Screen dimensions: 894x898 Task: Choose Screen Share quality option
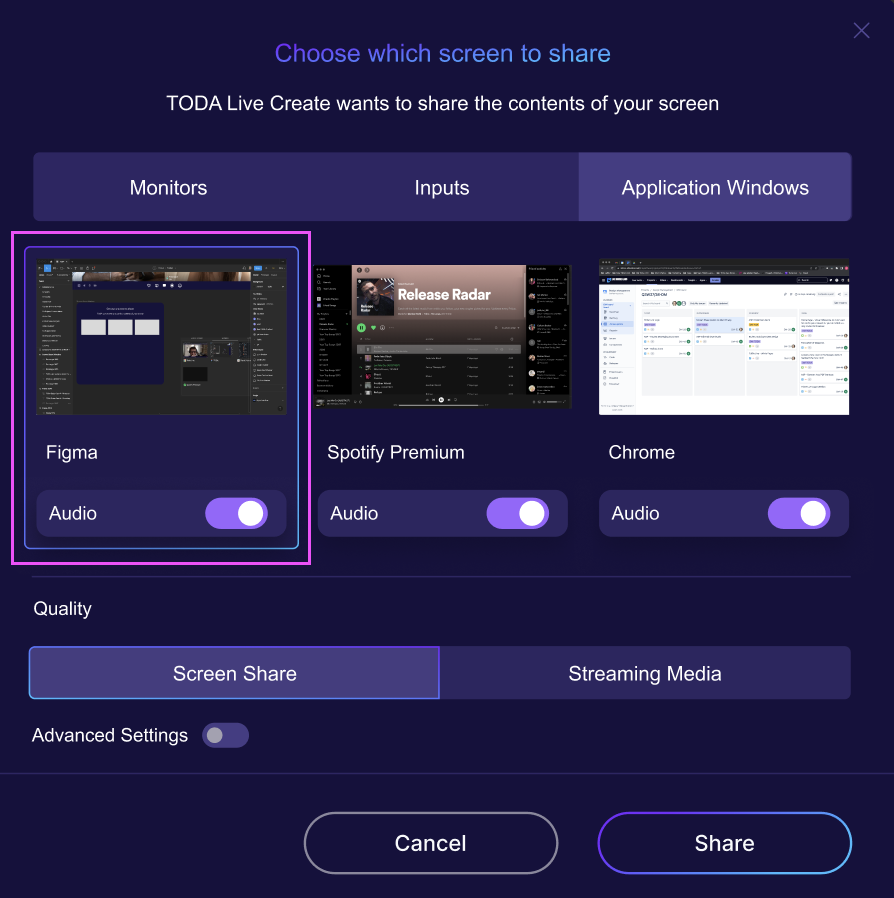[x=234, y=673]
